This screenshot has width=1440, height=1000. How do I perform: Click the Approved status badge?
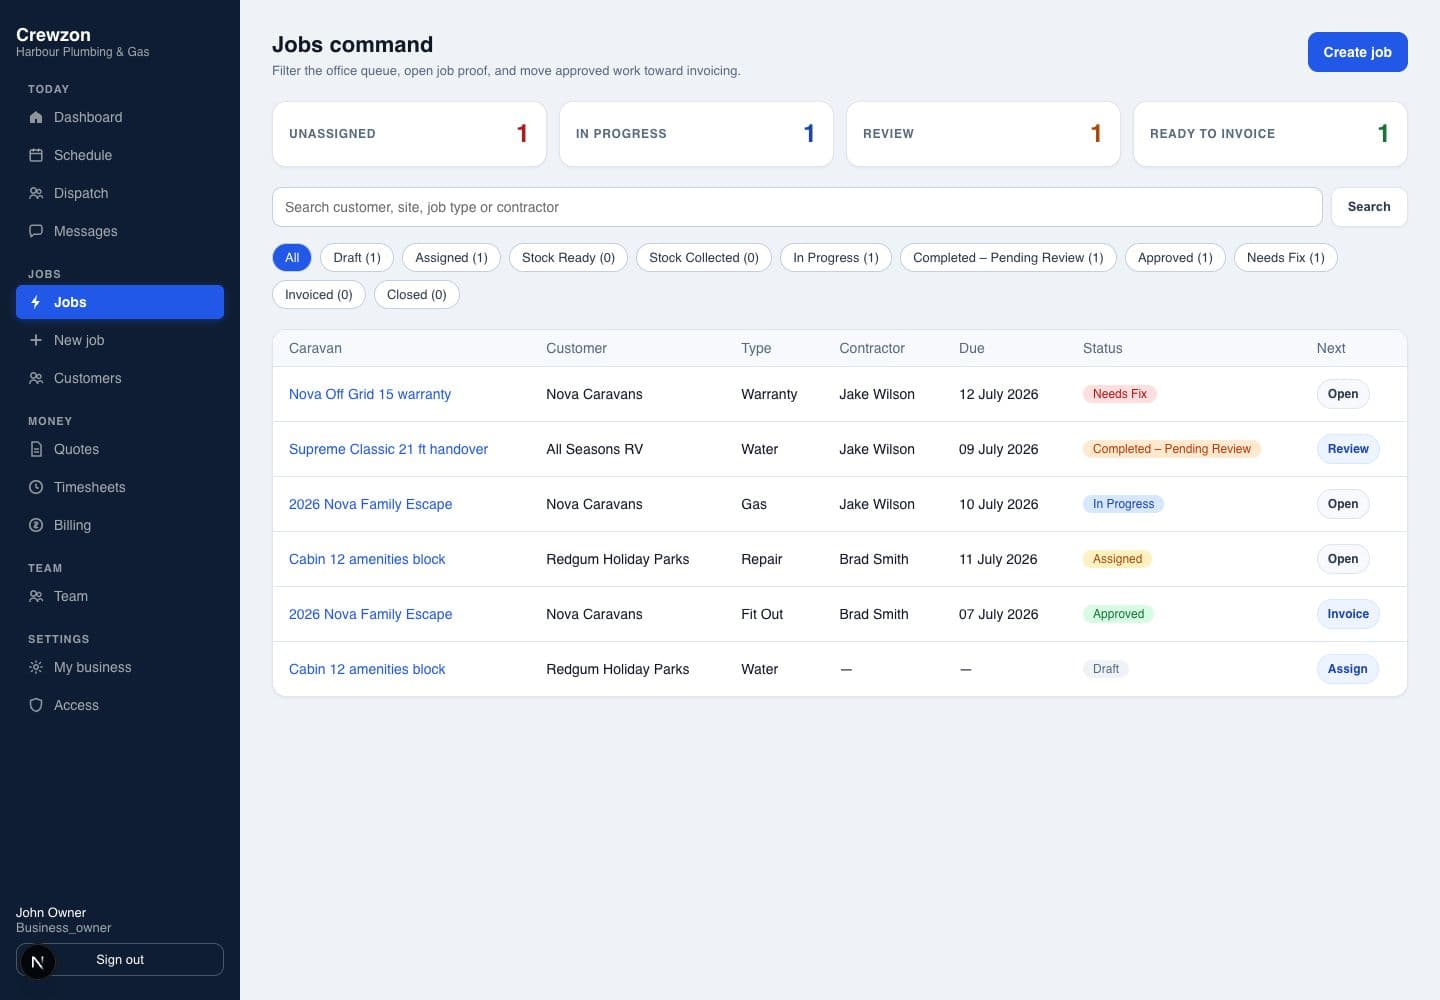coord(1118,614)
